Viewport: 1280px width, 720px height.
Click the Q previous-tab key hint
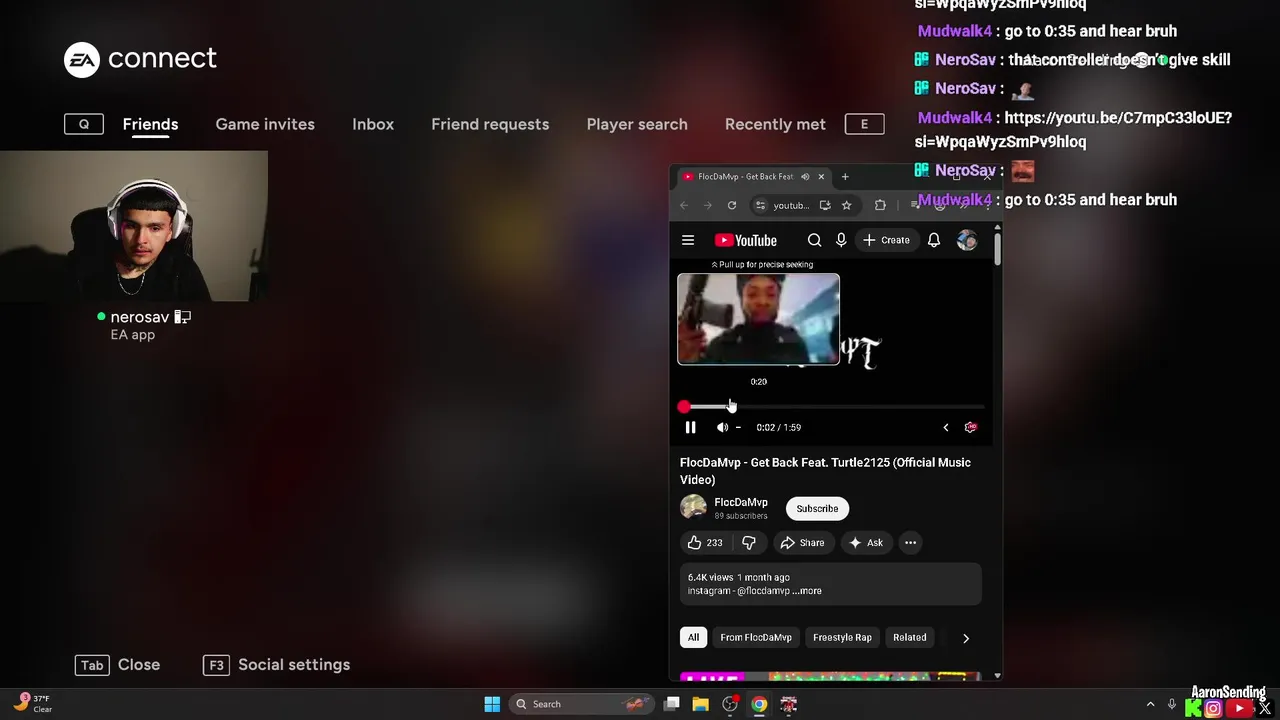tap(84, 124)
